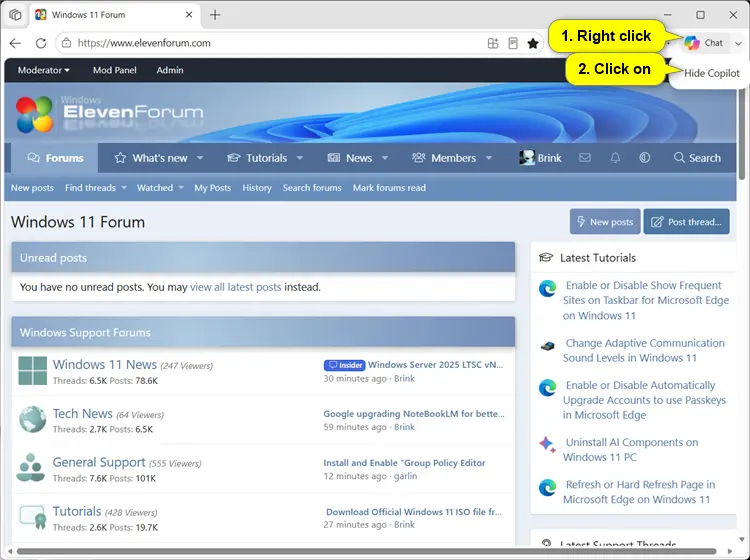Switch to the Forums tab
The height and width of the screenshot is (560, 750).
click(55, 158)
